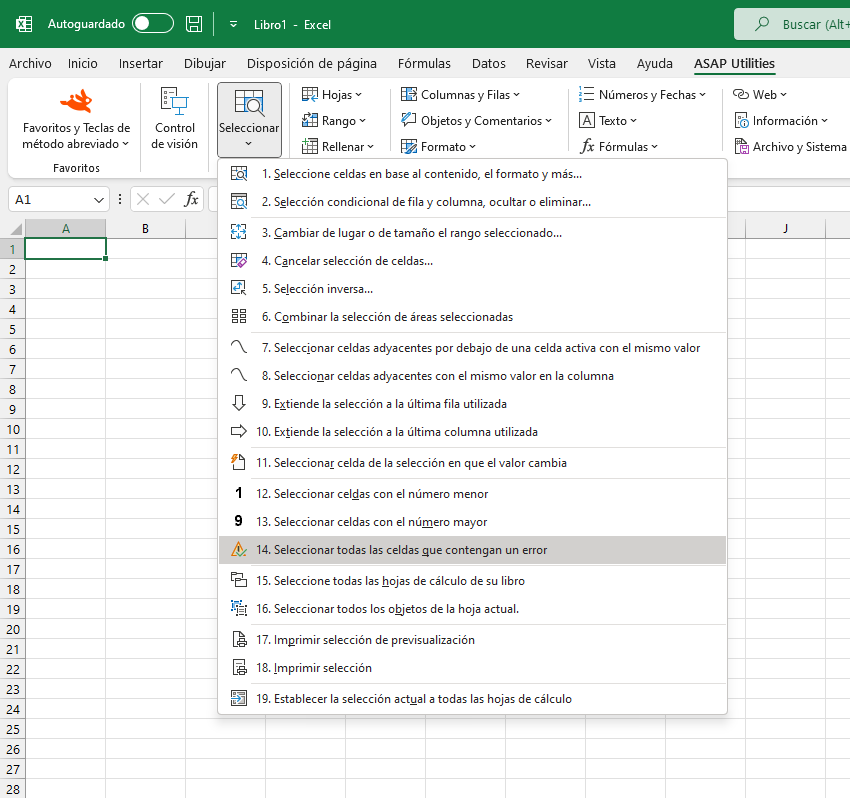Open the quick access toolbar customize arrow
850x798 pixels.
pos(233,24)
